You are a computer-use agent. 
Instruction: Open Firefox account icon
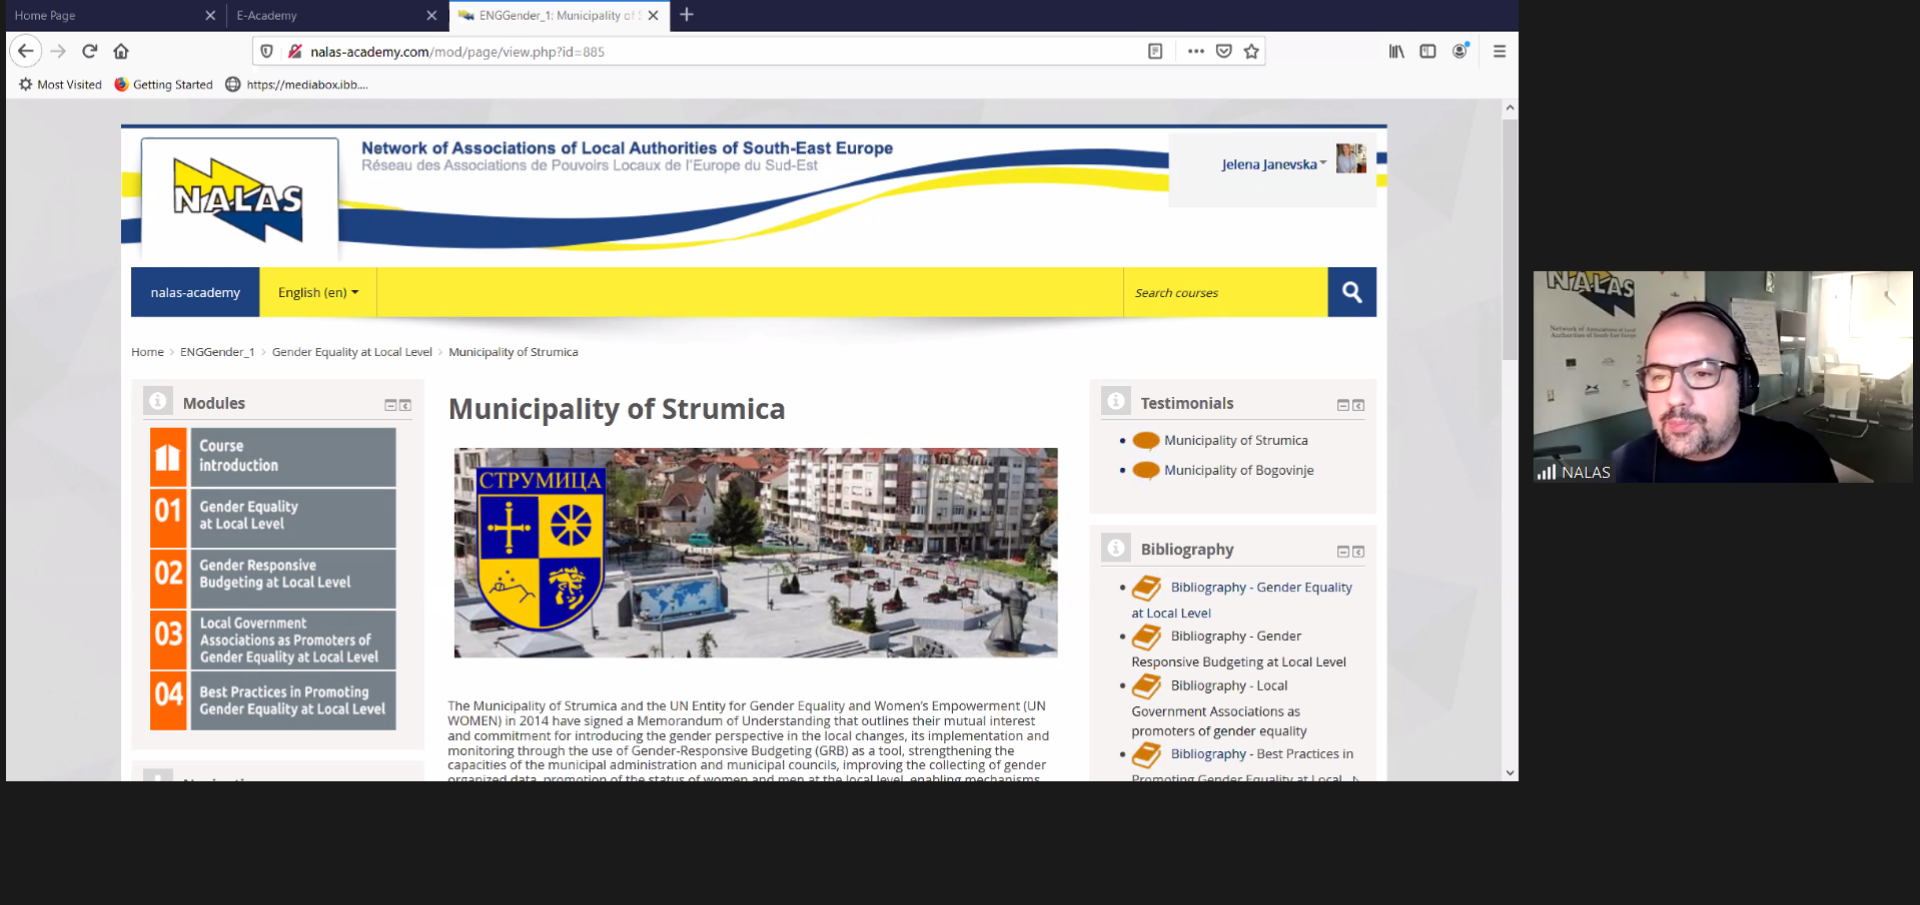[x=1460, y=51]
